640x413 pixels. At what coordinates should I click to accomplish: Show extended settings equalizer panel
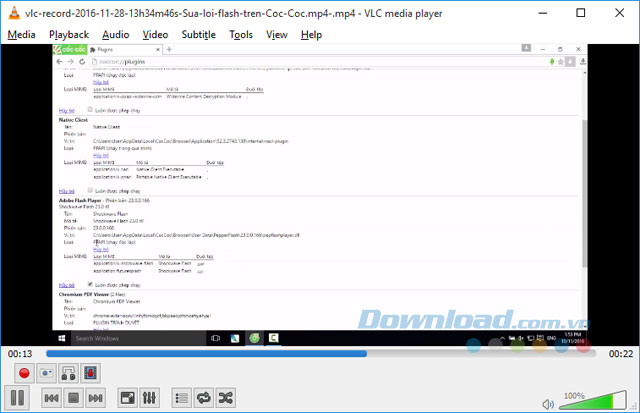tap(149, 397)
